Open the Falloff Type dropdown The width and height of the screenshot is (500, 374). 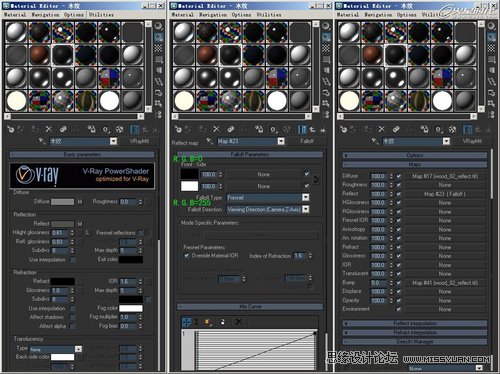click(268, 198)
